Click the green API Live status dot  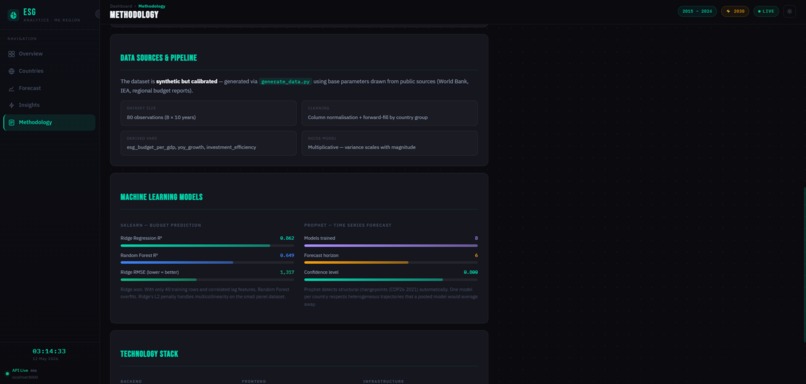tap(7, 374)
